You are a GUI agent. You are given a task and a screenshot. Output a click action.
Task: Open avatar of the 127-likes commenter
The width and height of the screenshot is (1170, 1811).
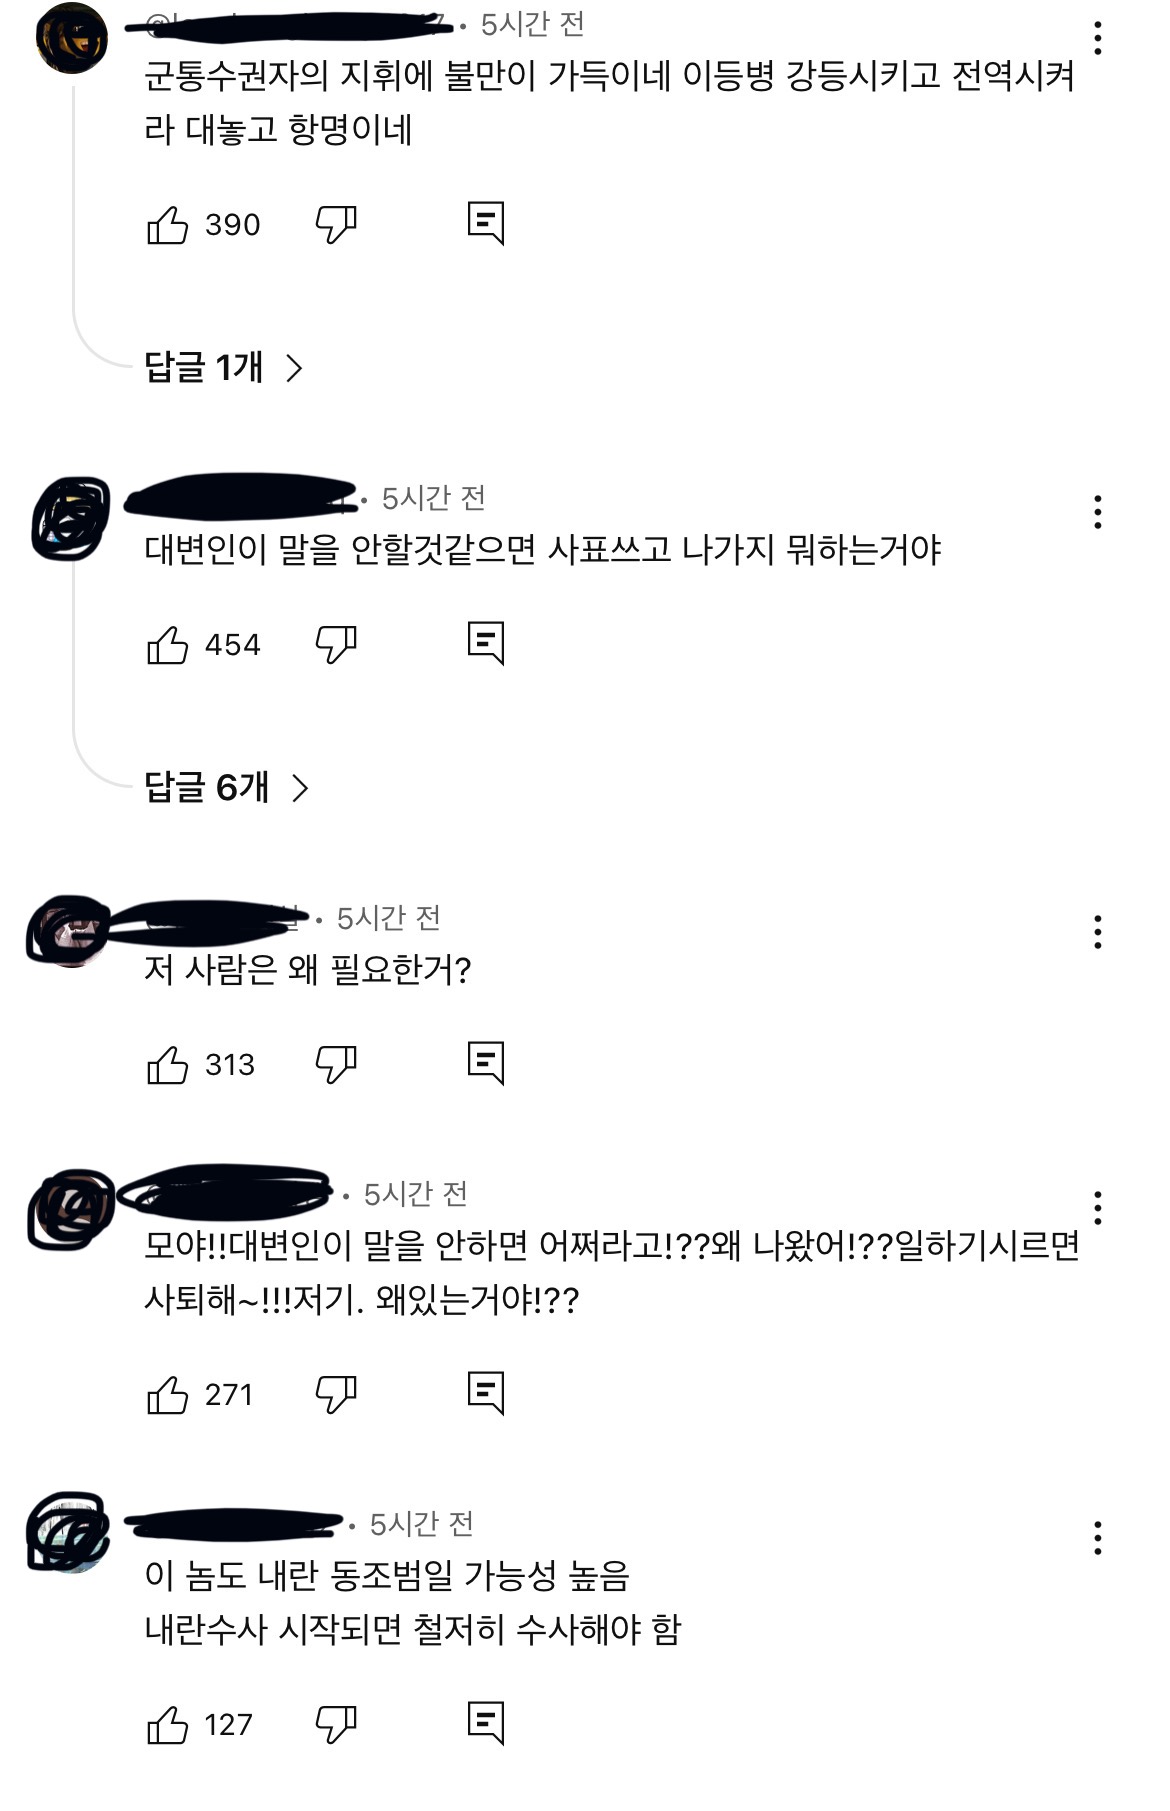tap(68, 1532)
